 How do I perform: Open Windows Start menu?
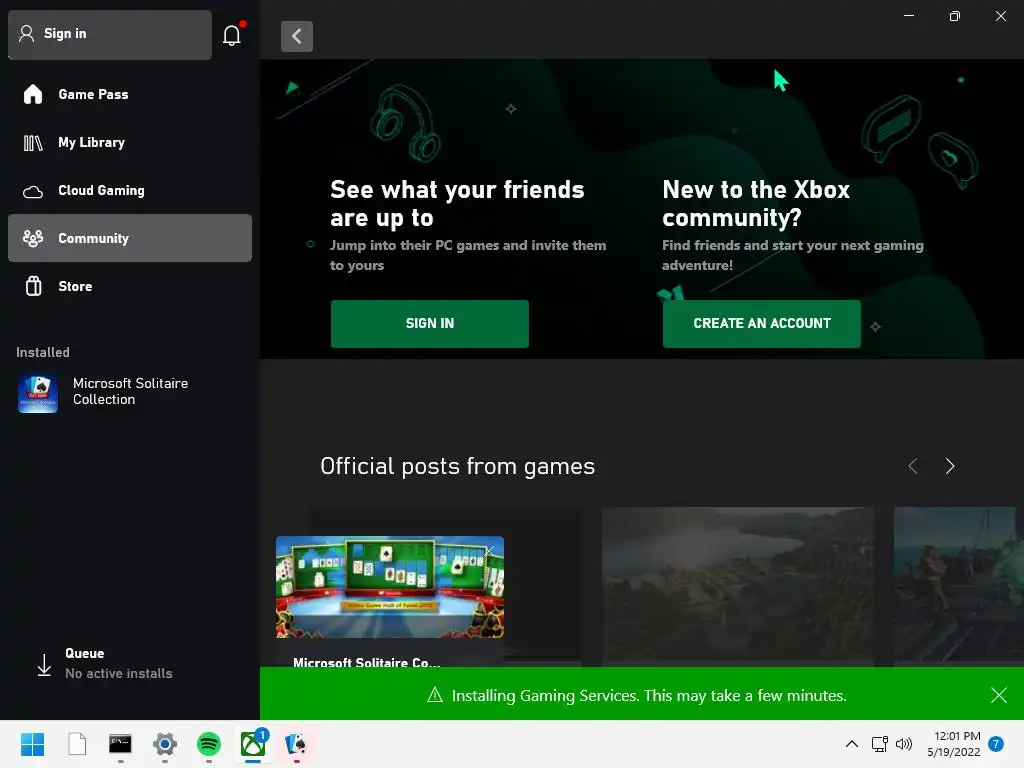[x=33, y=744]
